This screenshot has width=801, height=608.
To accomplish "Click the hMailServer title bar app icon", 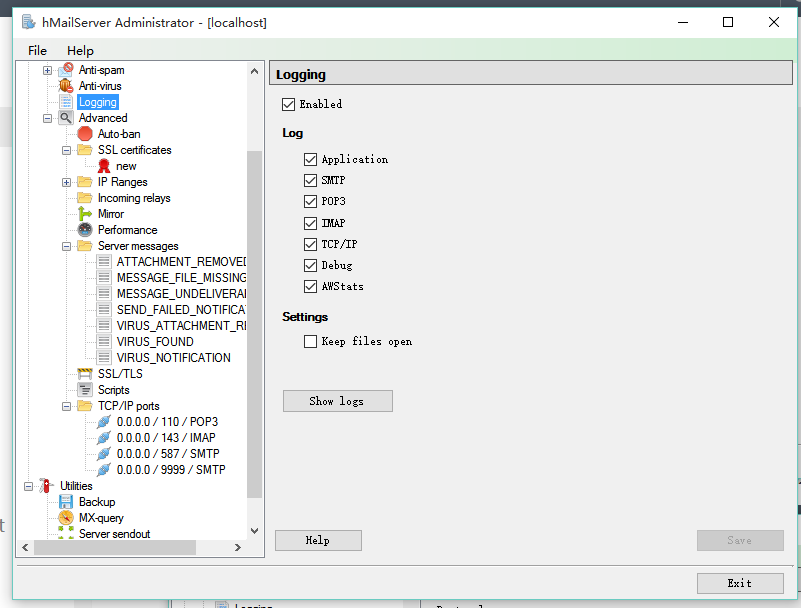I will coord(29,22).
